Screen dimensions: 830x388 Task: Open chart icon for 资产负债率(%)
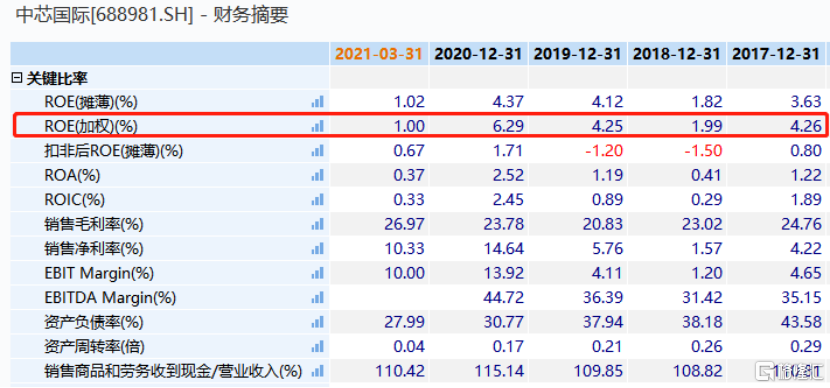(317, 322)
